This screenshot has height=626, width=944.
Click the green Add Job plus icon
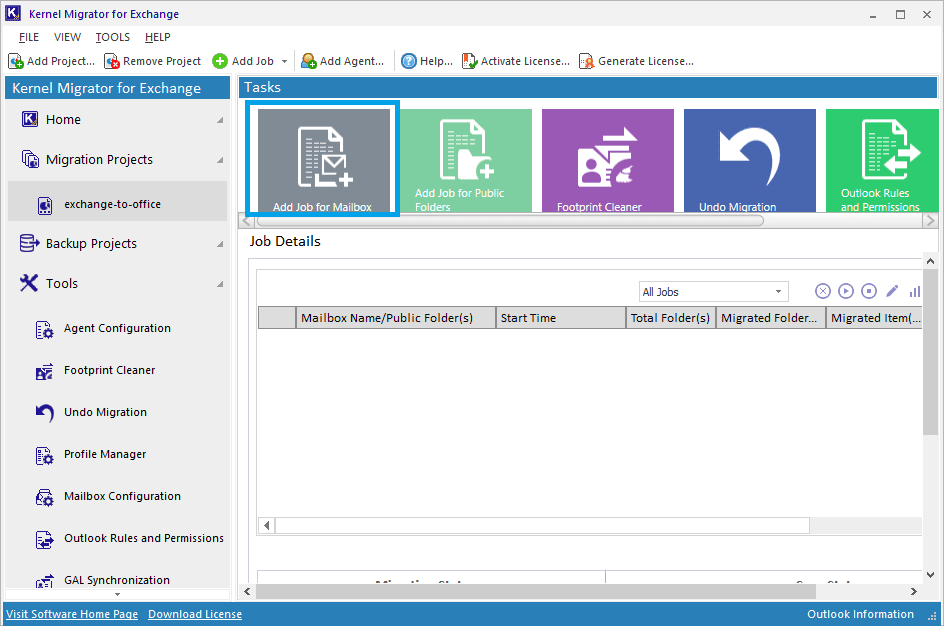pos(220,61)
